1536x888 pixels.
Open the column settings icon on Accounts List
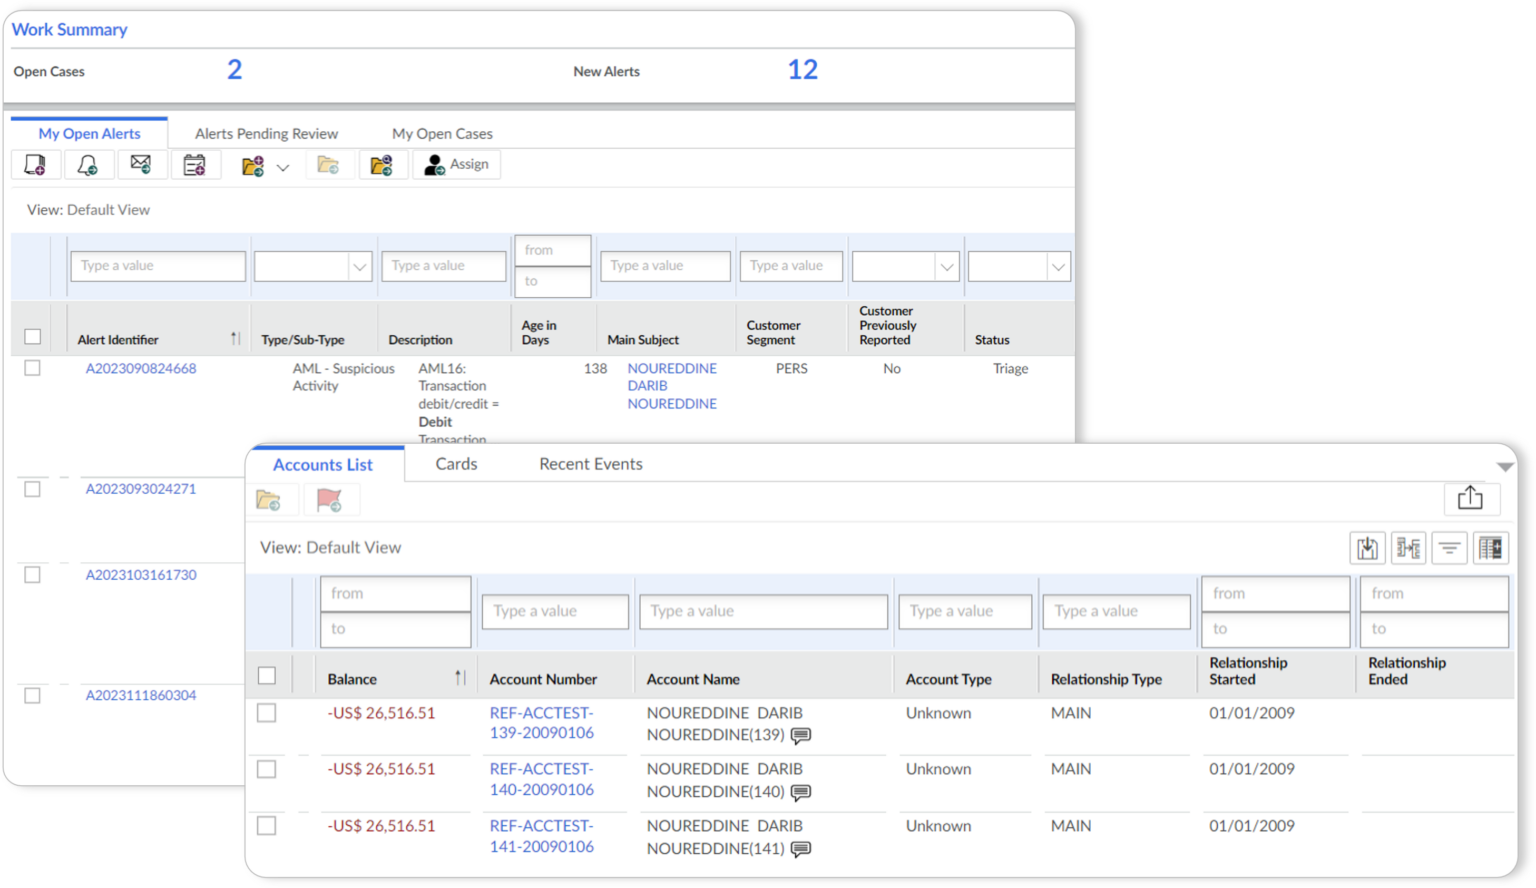coord(1490,547)
